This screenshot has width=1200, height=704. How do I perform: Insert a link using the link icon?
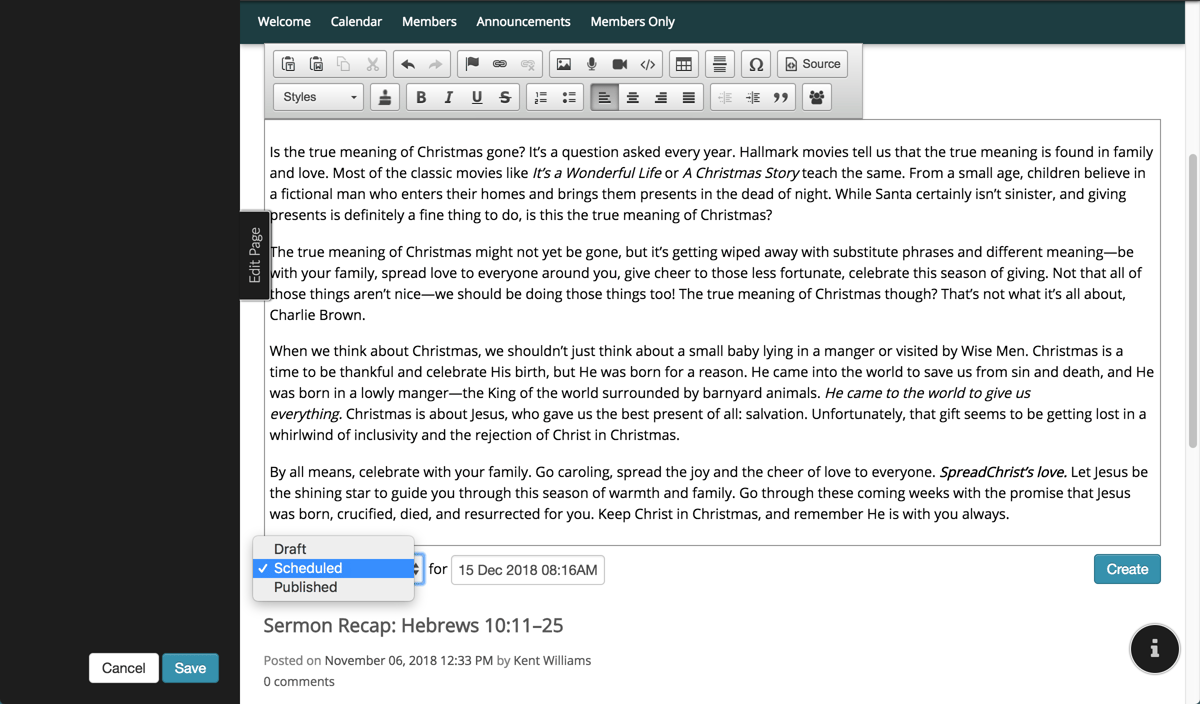[x=500, y=64]
